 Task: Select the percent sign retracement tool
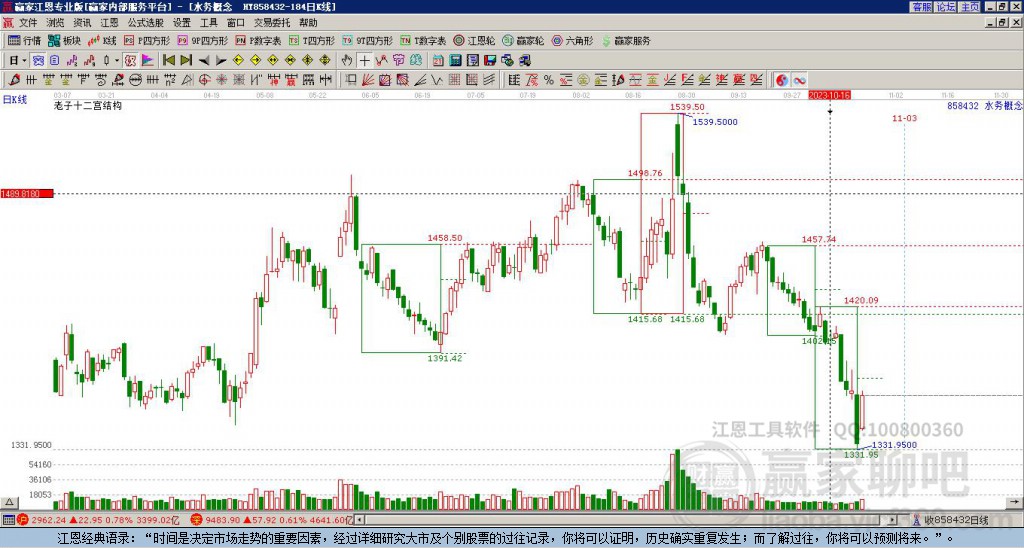tap(549, 80)
